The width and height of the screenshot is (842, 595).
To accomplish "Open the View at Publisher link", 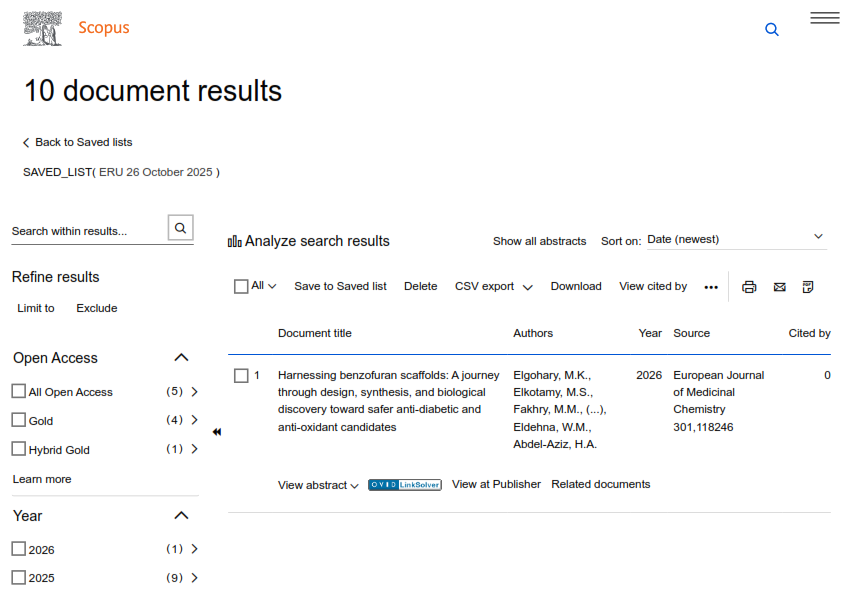I will coord(496,484).
